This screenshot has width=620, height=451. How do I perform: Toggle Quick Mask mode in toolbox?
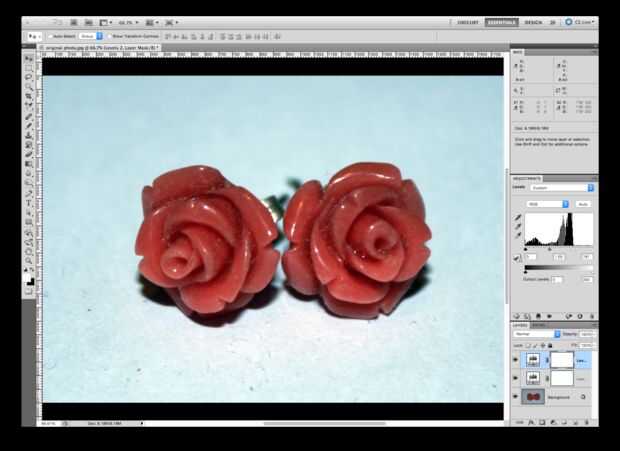(x=29, y=292)
